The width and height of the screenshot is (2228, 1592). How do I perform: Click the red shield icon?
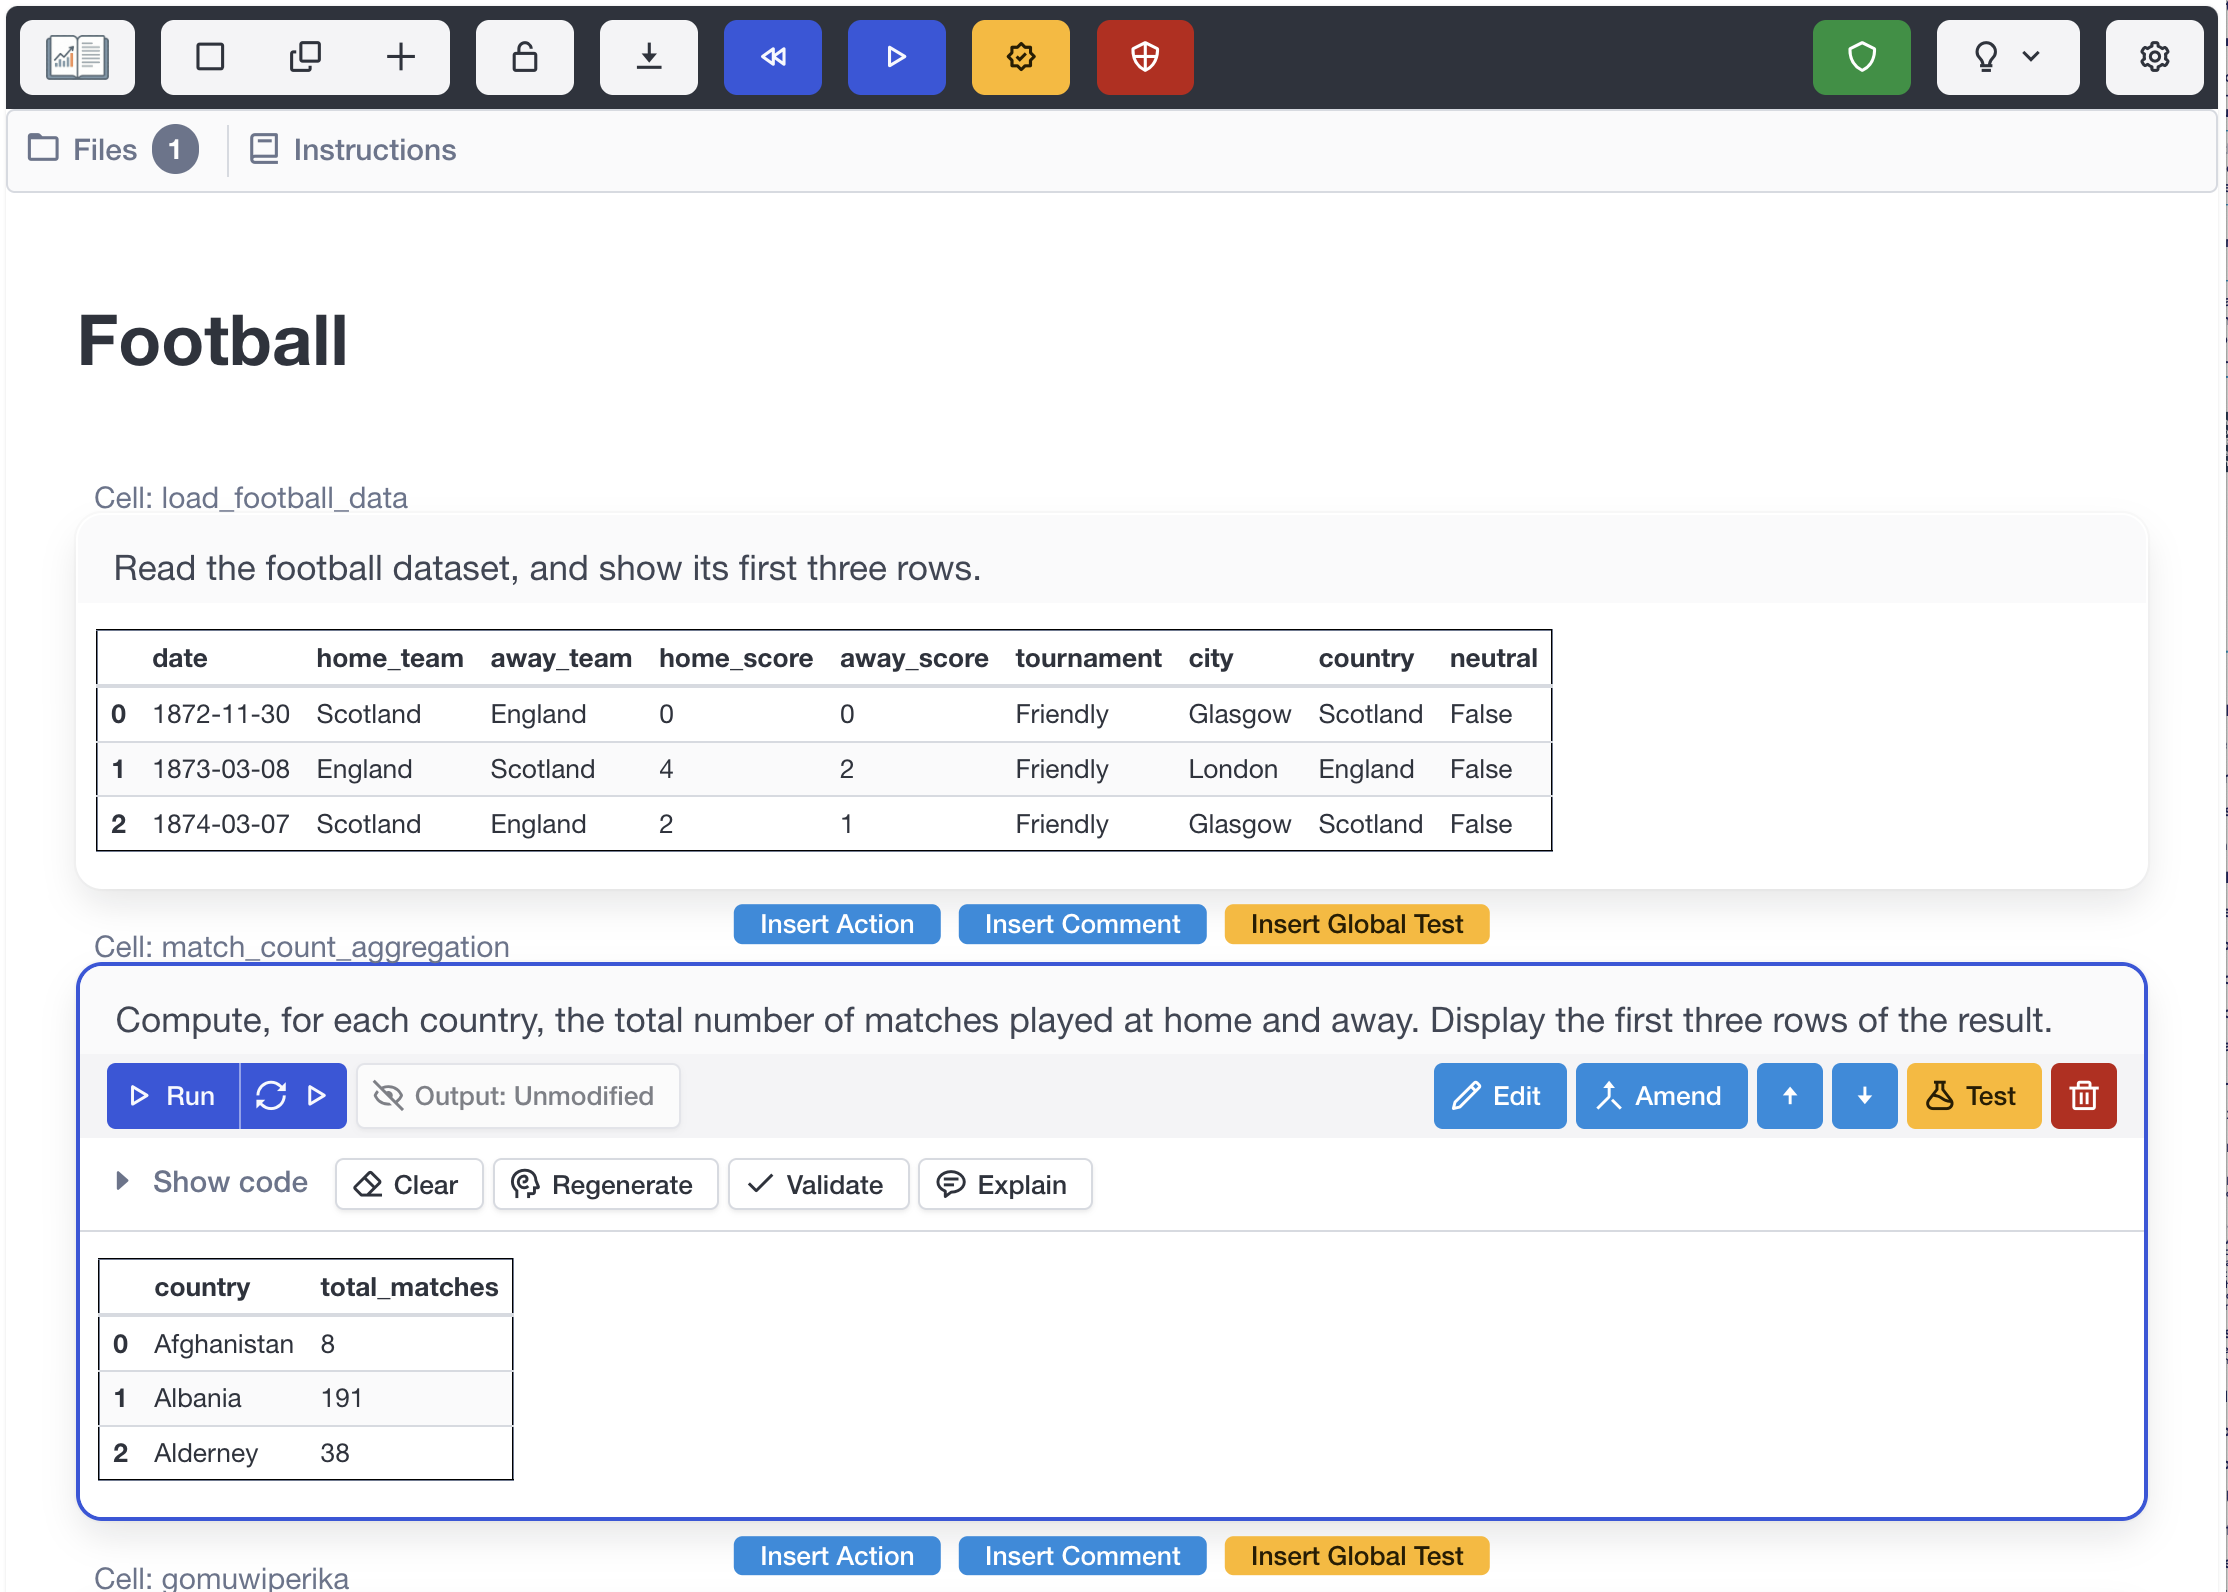tap(1145, 57)
